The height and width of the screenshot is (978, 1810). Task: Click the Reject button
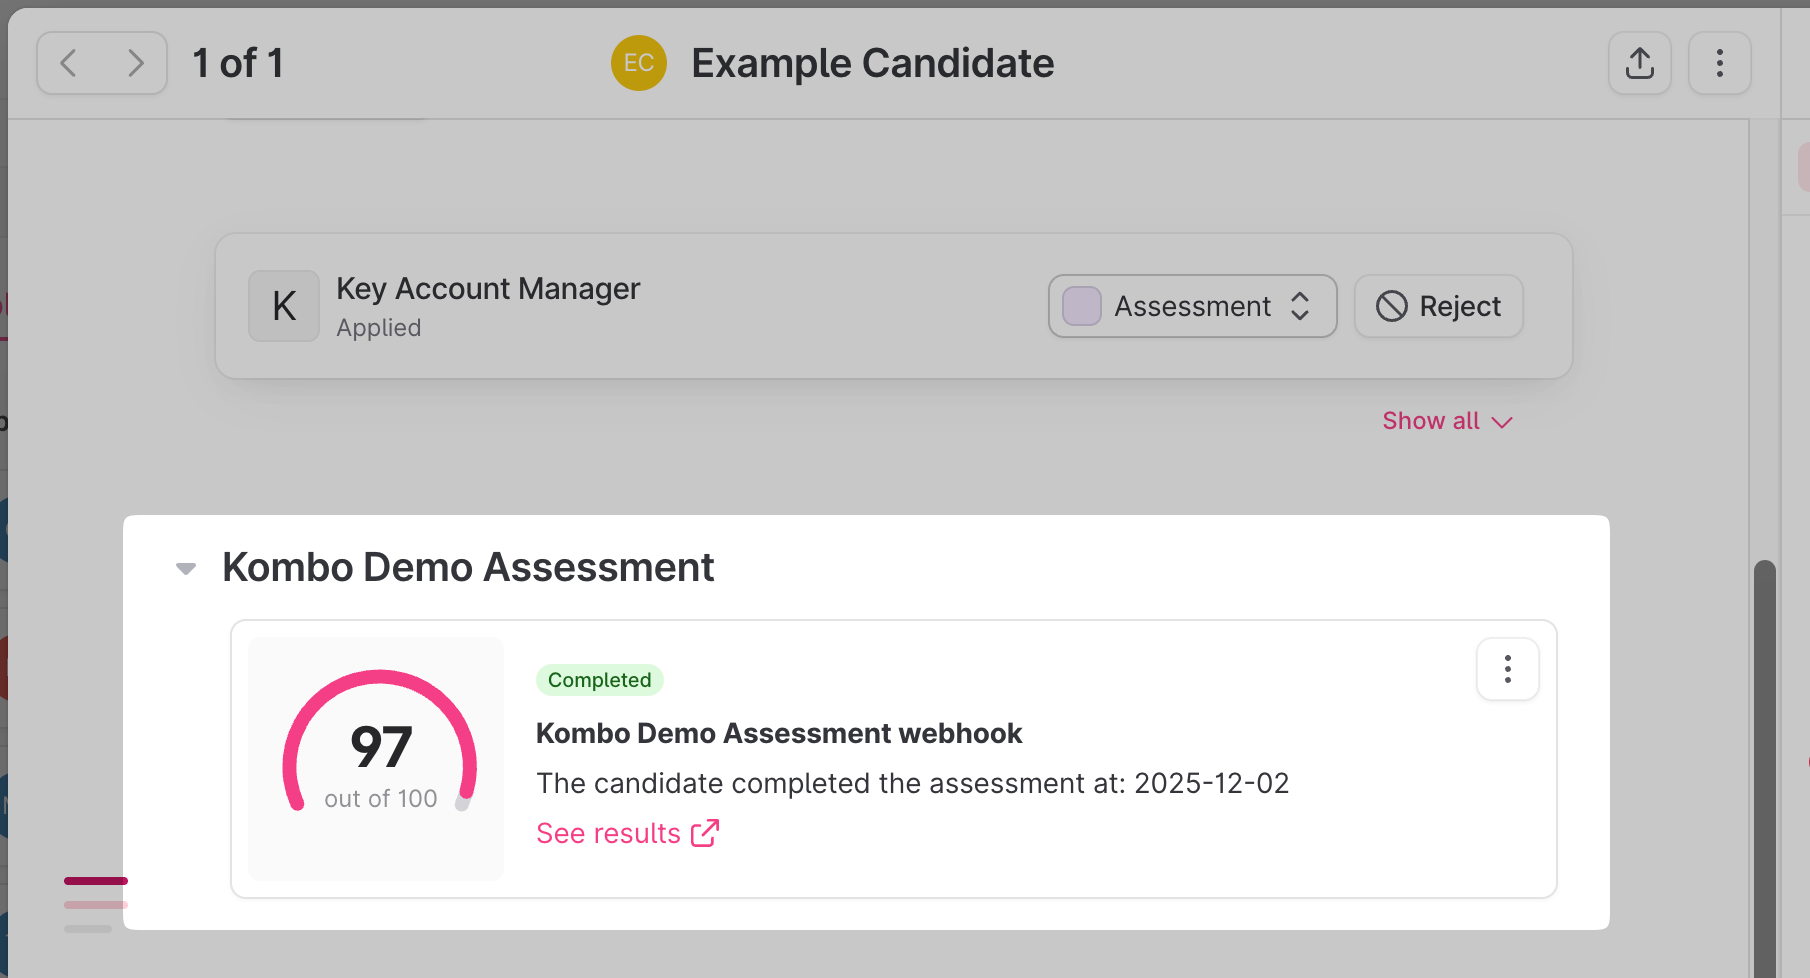click(x=1438, y=306)
